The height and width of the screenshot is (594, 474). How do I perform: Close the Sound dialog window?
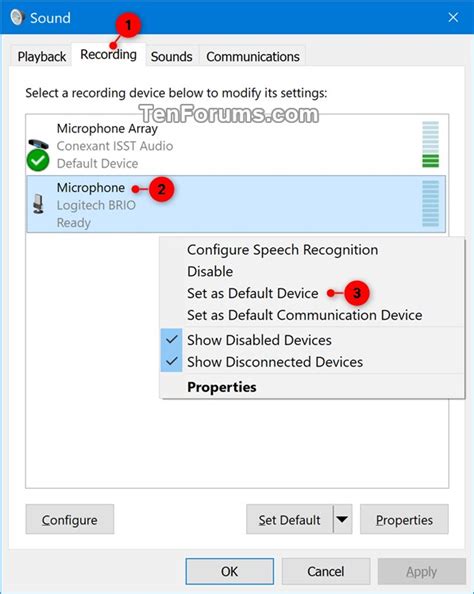453,17
